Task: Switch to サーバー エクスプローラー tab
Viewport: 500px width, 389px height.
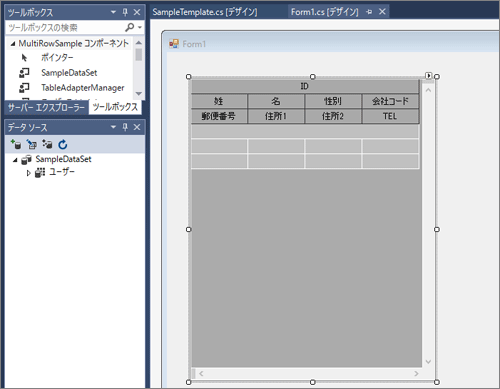Action: point(46,107)
